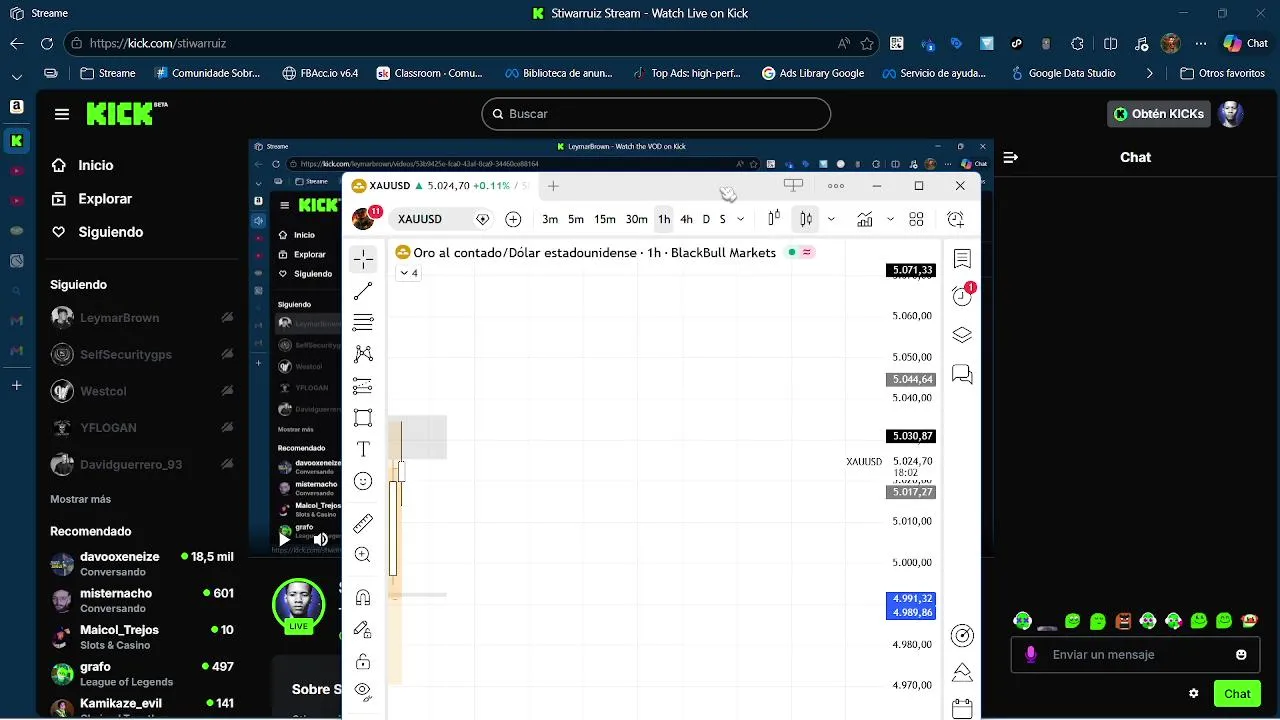Screen dimensions: 1280x720
Task: Mute the embedded video volume icon
Action: [321, 539]
